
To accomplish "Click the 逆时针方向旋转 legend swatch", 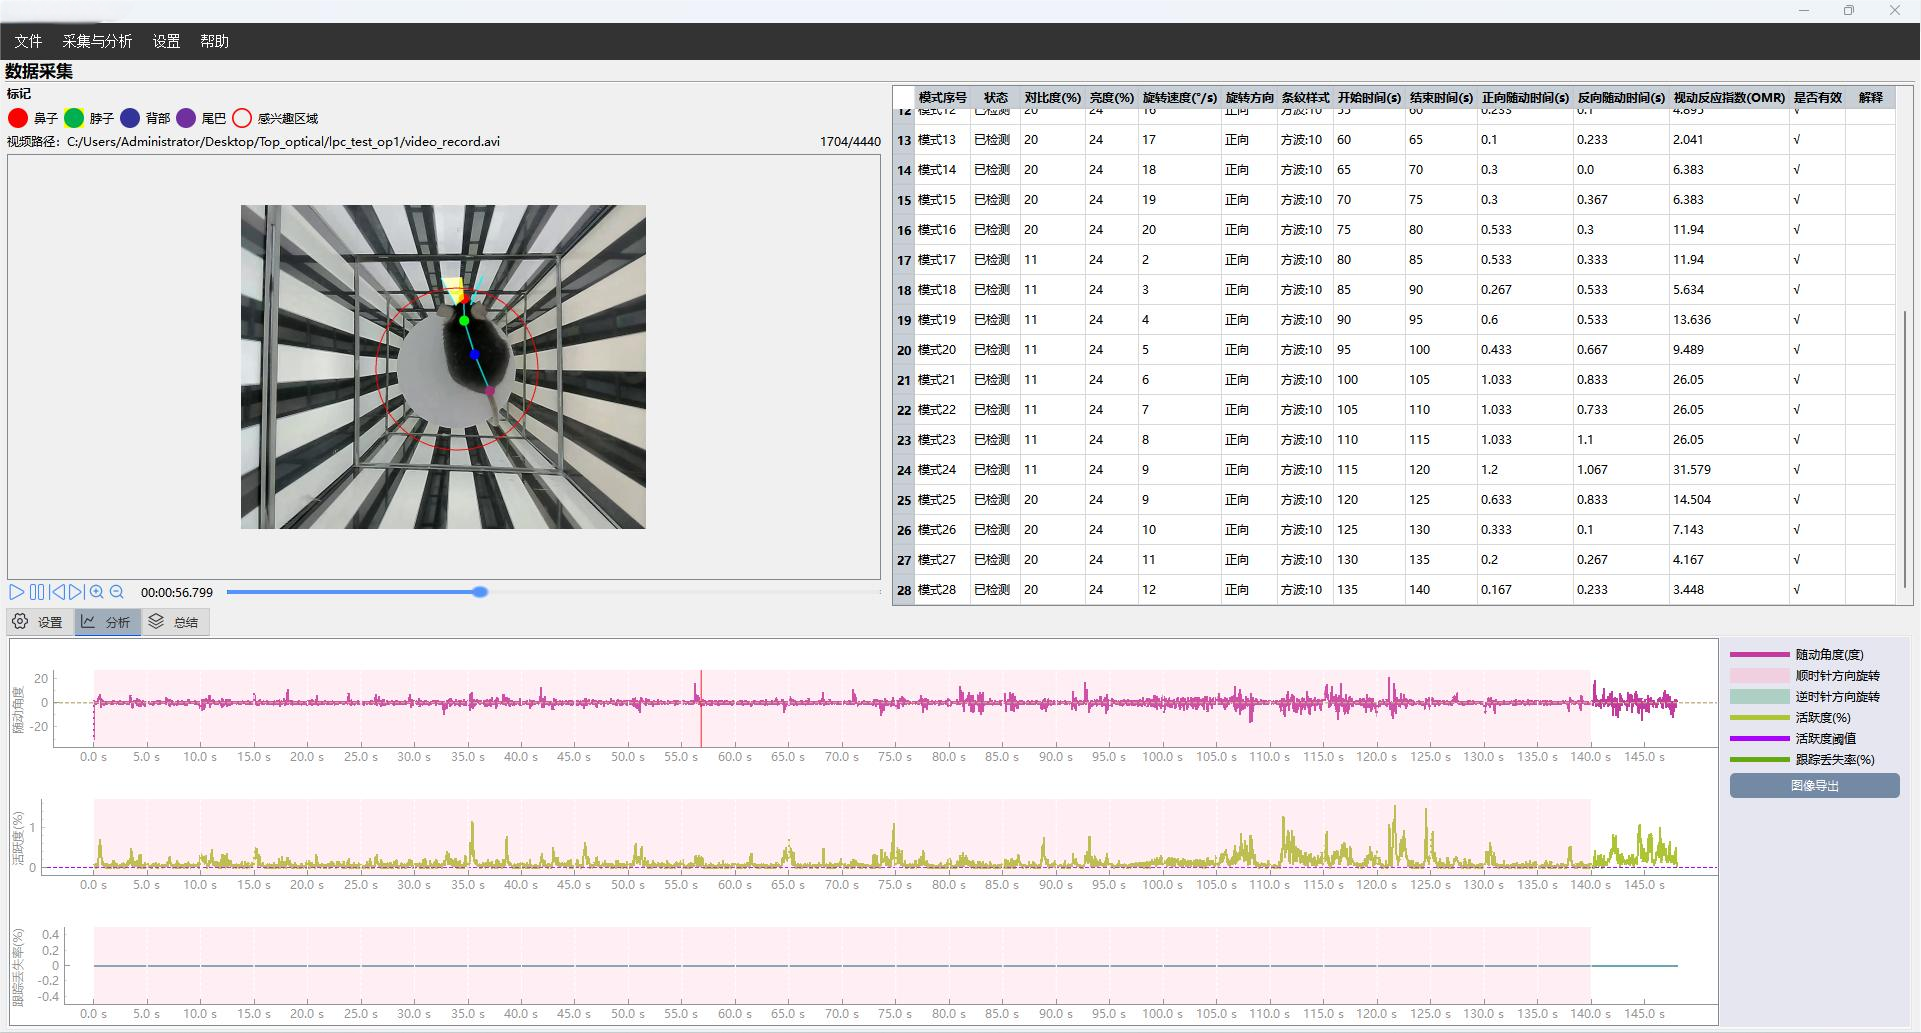I will [1759, 697].
